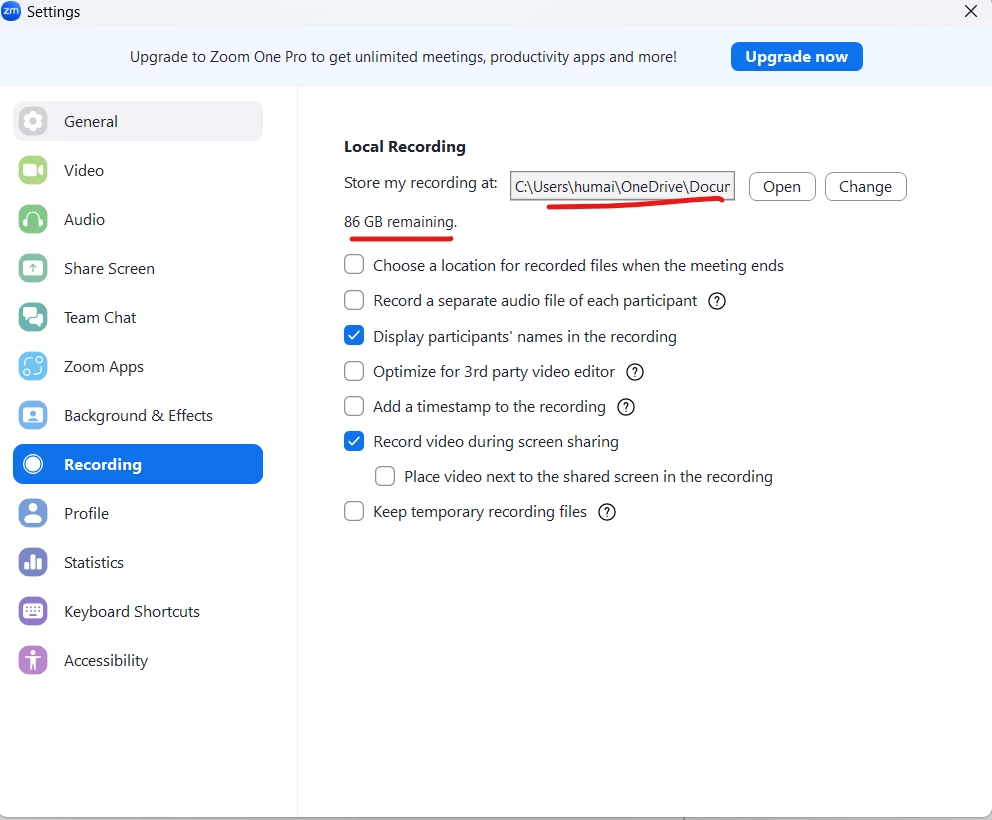
Task: Select the Statistics label
Action: point(94,562)
